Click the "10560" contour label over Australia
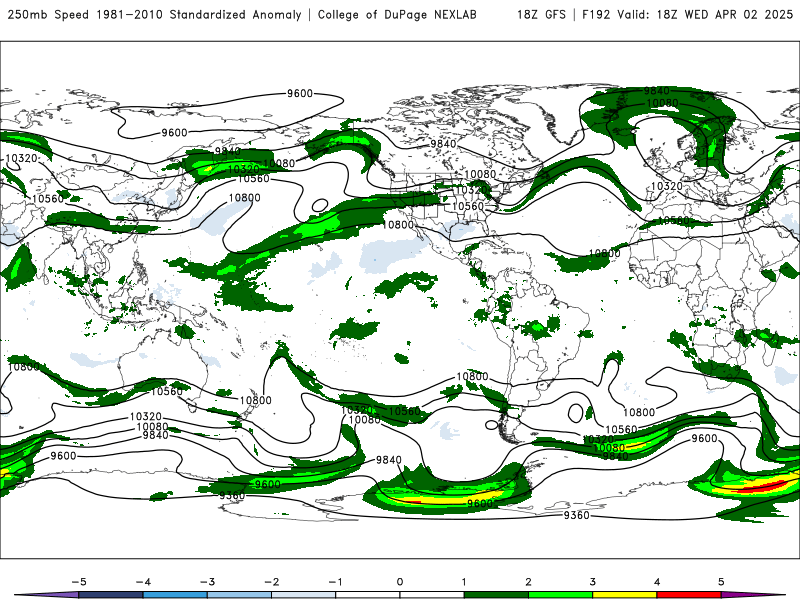 pos(166,391)
